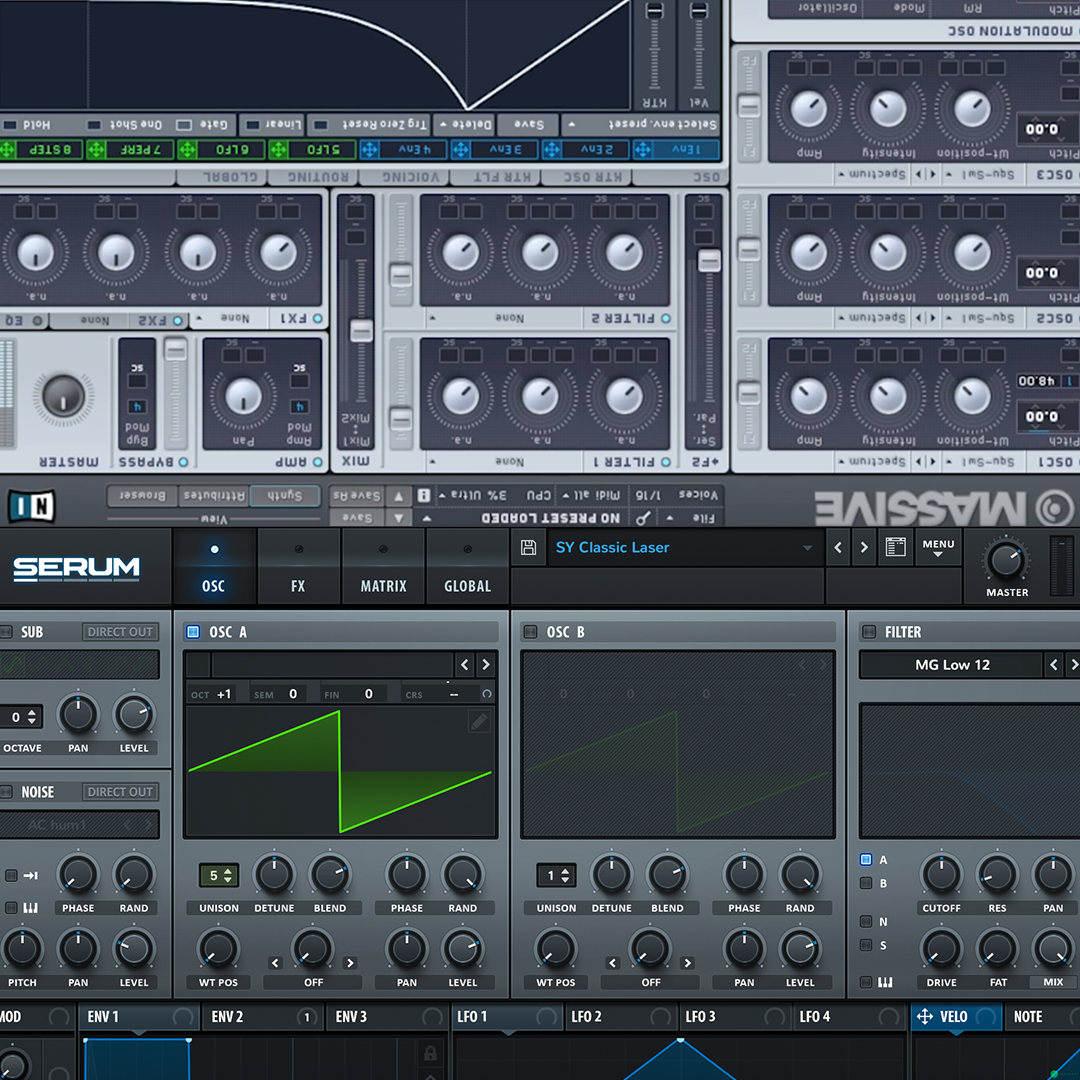The image size is (1080, 1080).
Task: Click the OSC A unison voices stepper
Action: pyautogui.click(x=218, y=875)
